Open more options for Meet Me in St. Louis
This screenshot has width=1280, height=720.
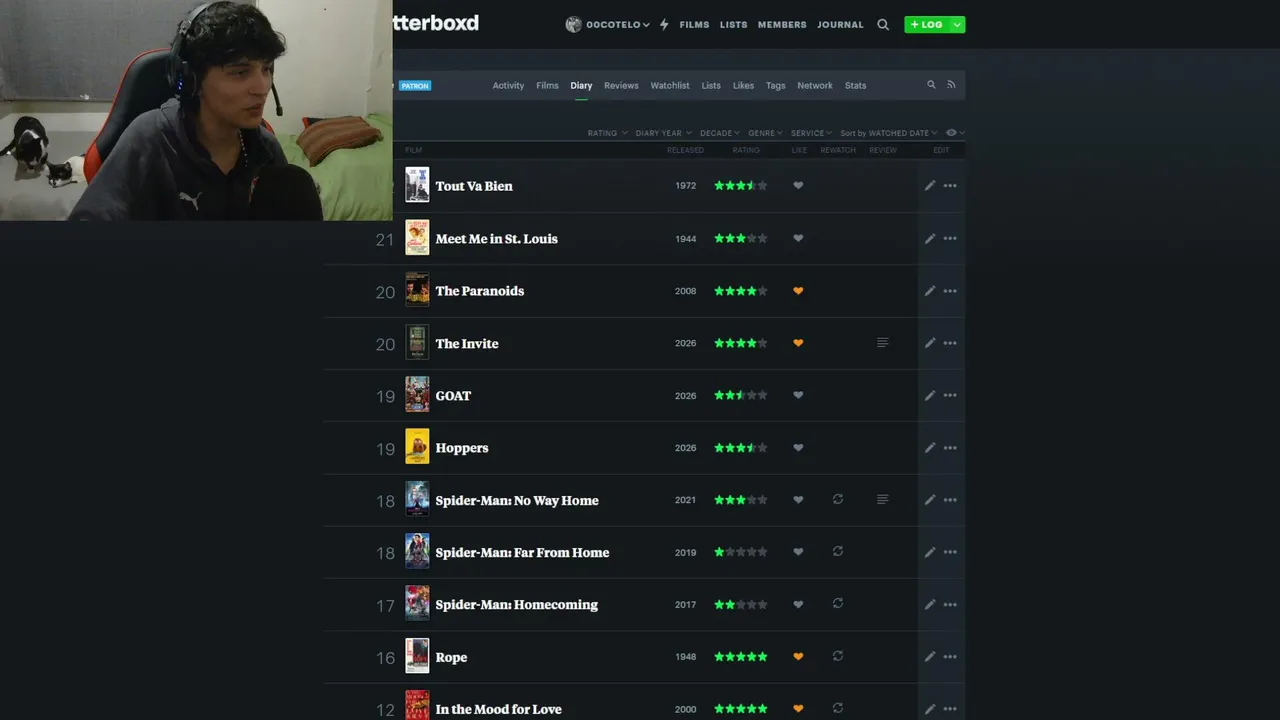[950, 238]
